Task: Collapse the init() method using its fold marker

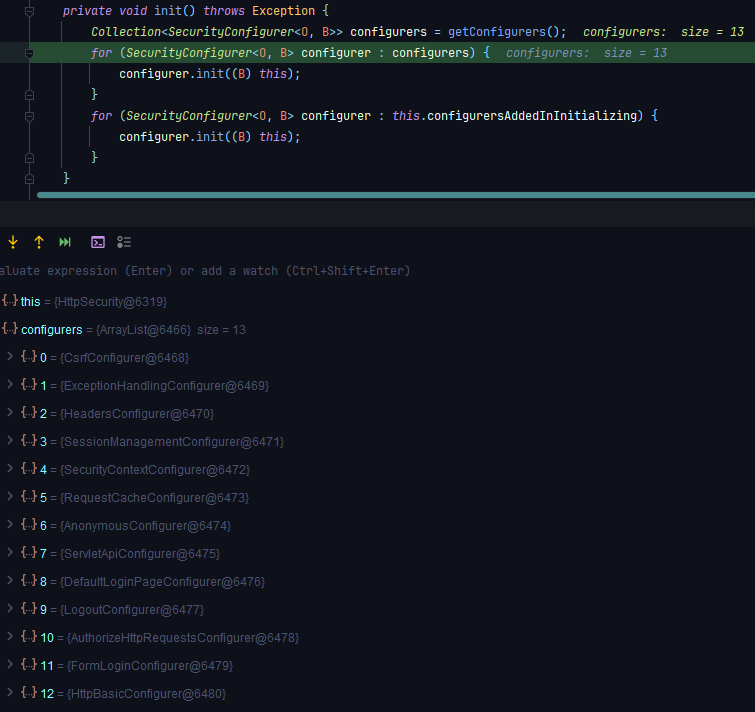Action: tap(29, 11)
